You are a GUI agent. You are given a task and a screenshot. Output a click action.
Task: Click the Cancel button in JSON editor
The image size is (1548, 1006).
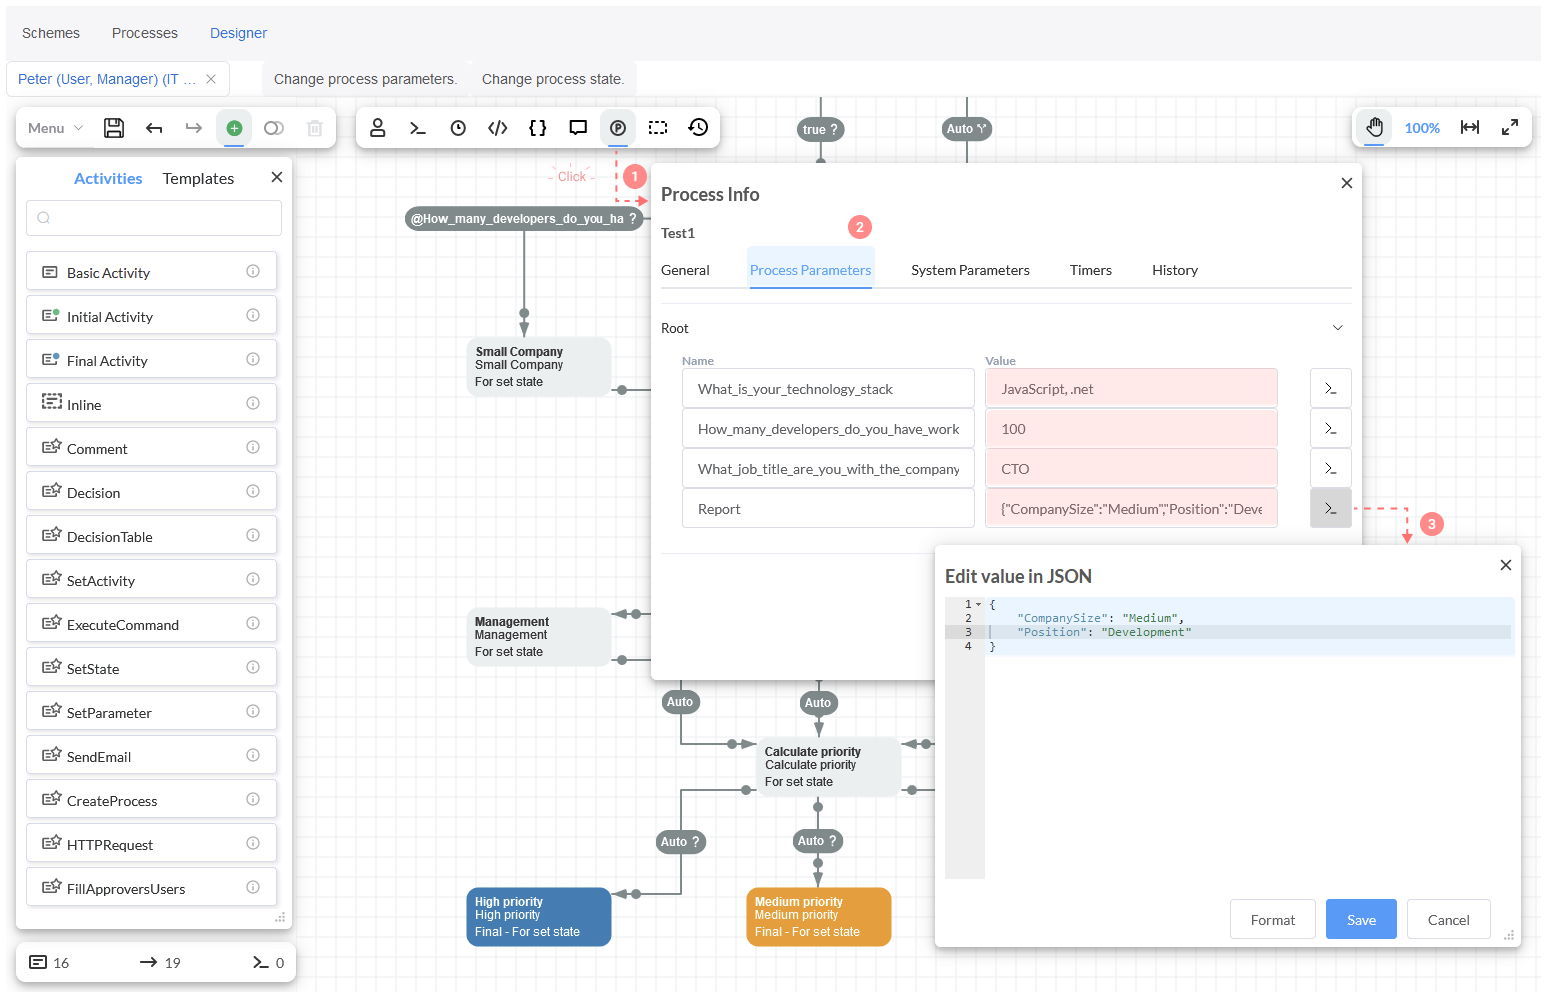[1448, 919]
